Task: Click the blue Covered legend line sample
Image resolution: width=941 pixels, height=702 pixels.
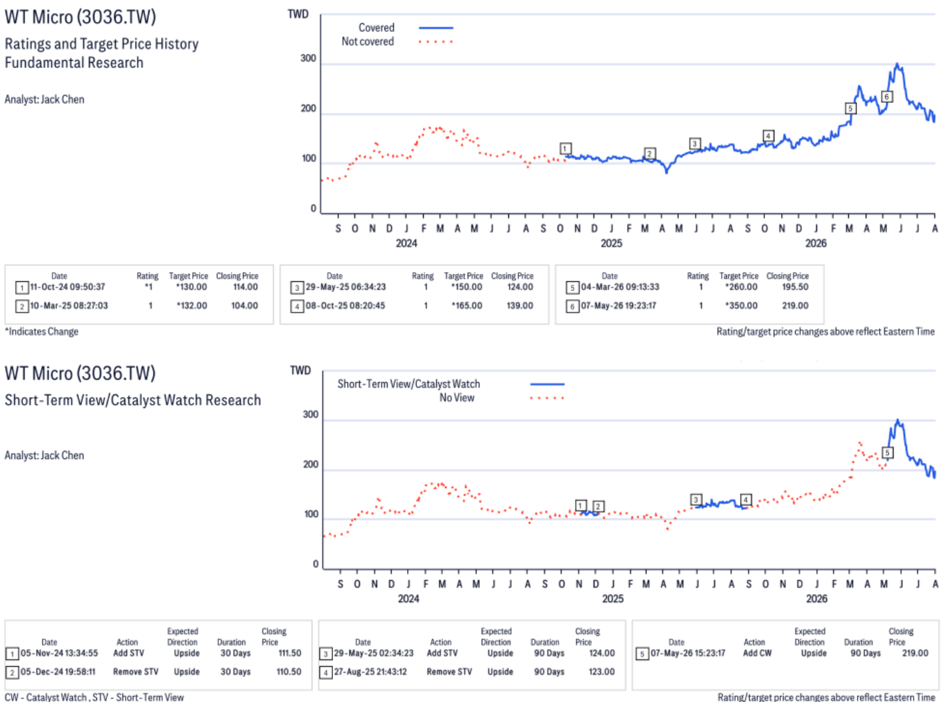Action: [x=436, y=28]
